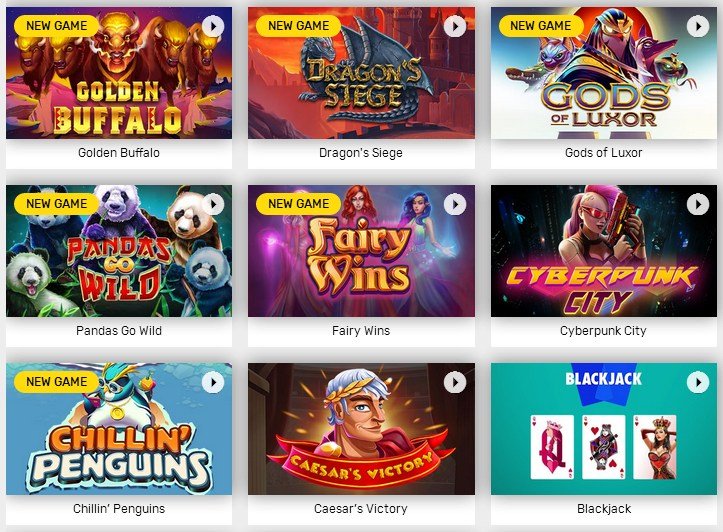Click play icon on Cyberpunk City tile
Viewport: 723px width, 532px height.
(x=698, y=204)
